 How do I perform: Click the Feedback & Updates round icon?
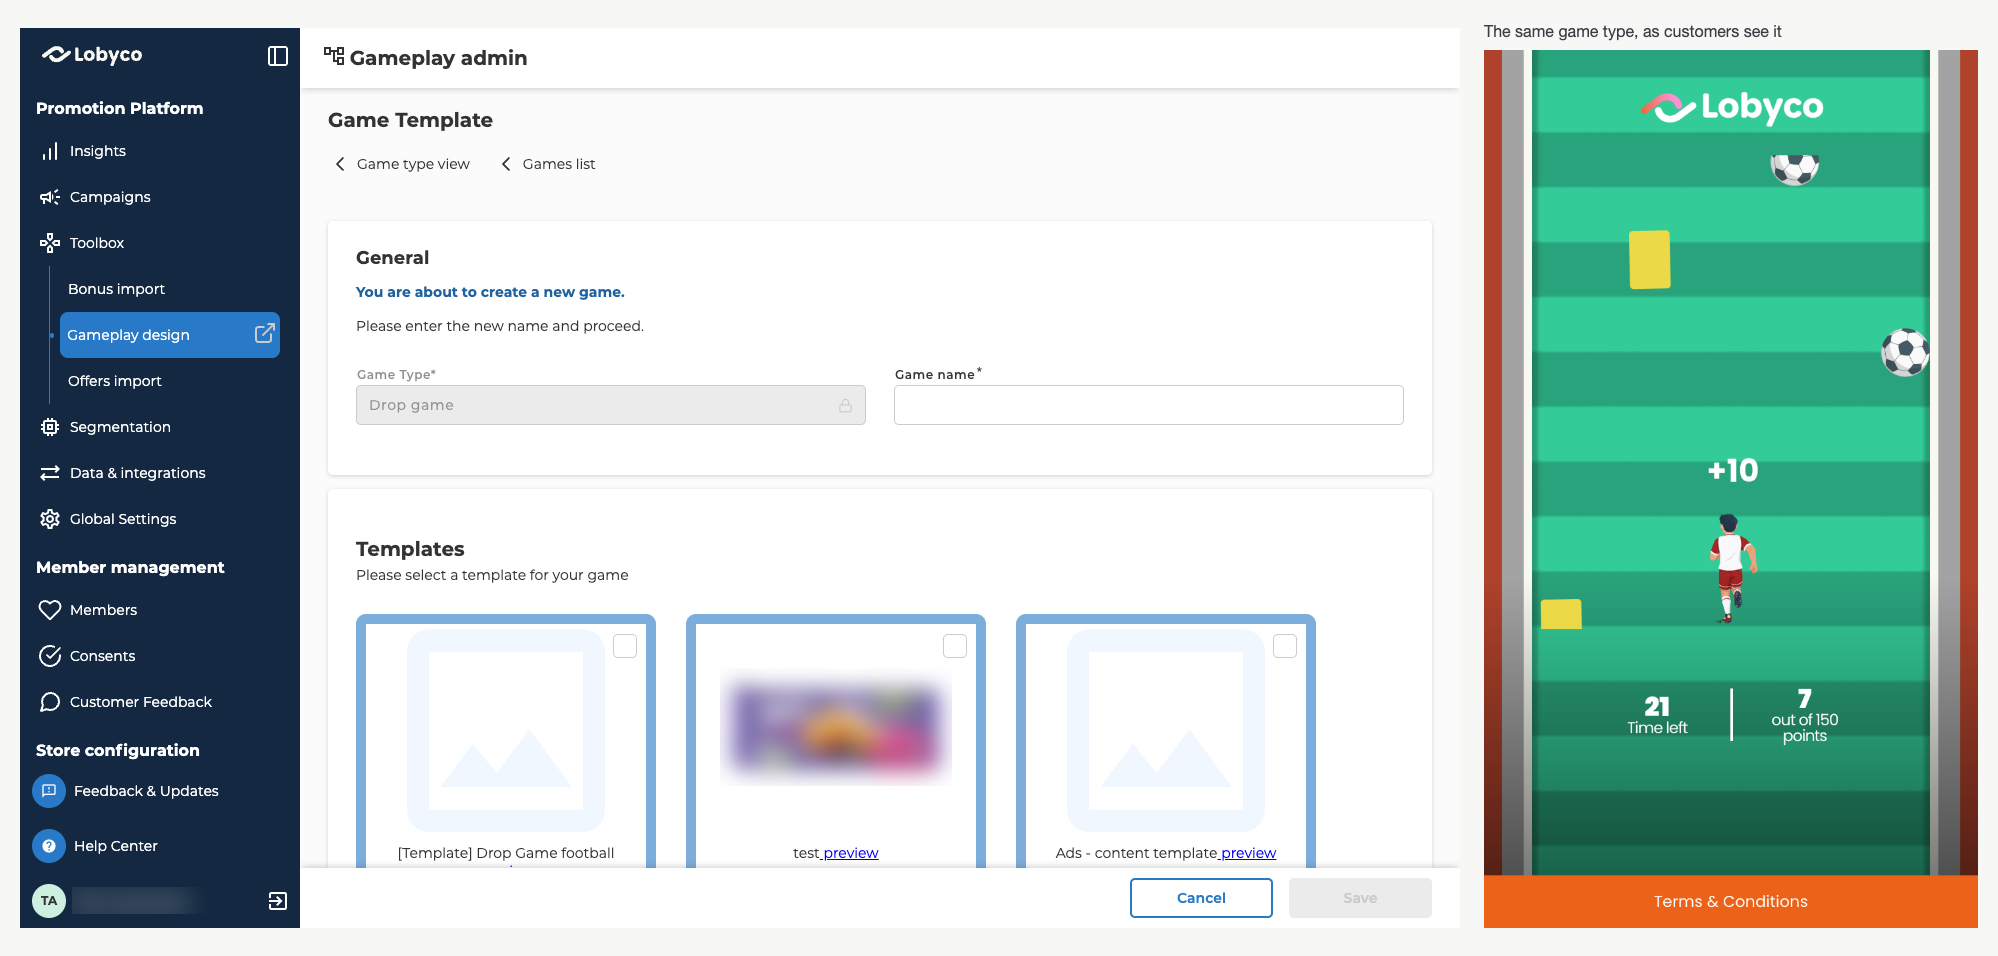click(49, 791)
